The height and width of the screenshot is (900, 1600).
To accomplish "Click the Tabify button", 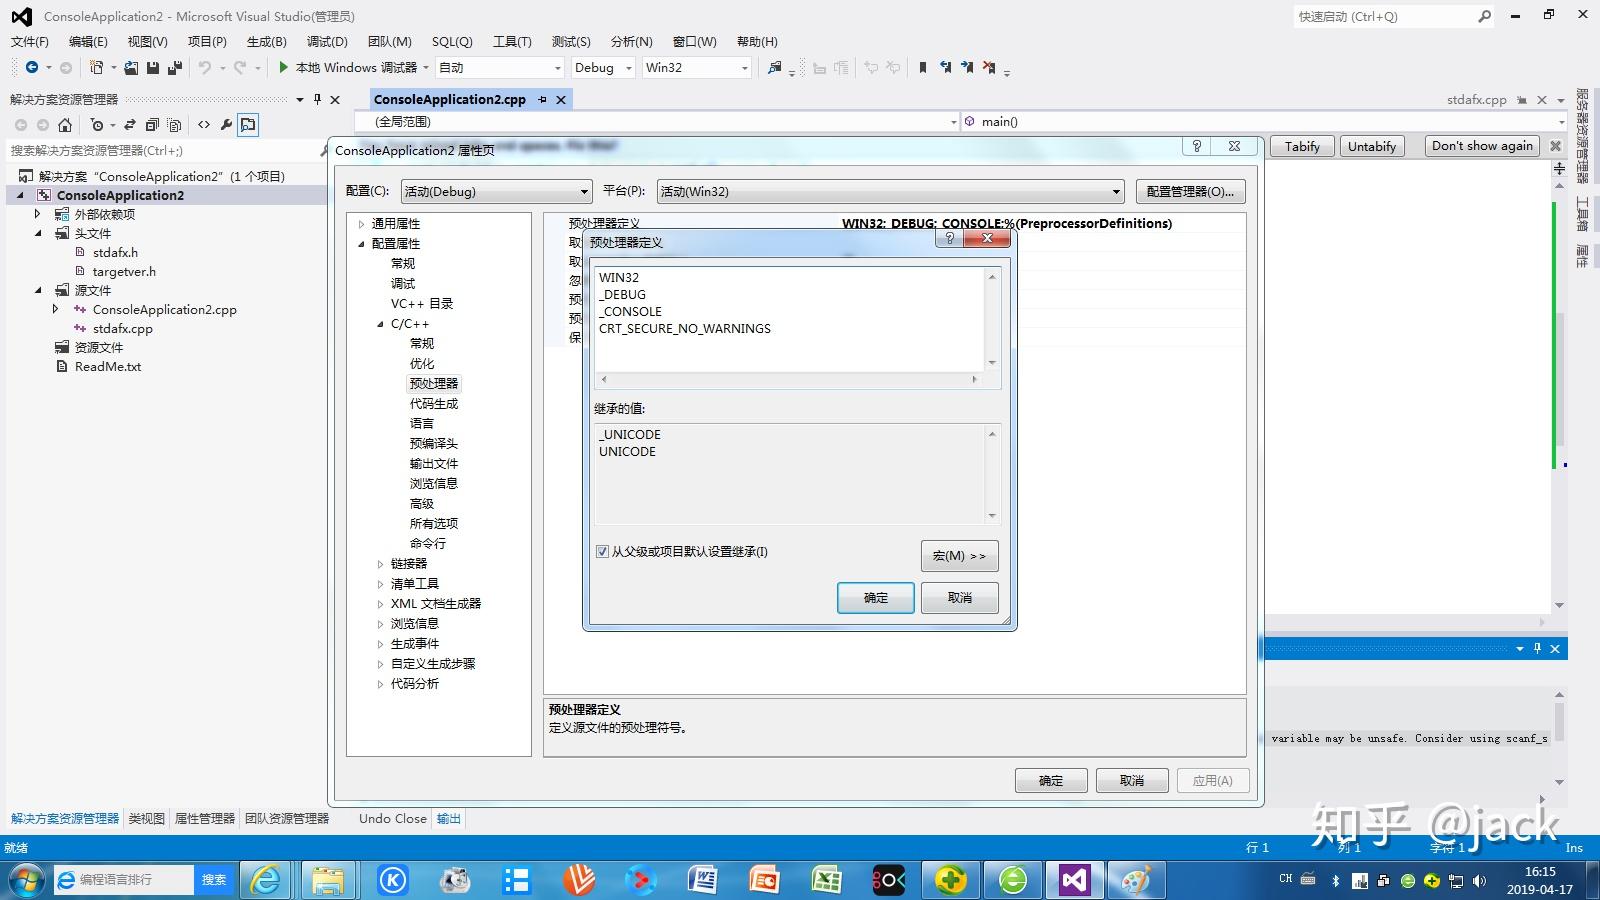I will point(1302,146).
